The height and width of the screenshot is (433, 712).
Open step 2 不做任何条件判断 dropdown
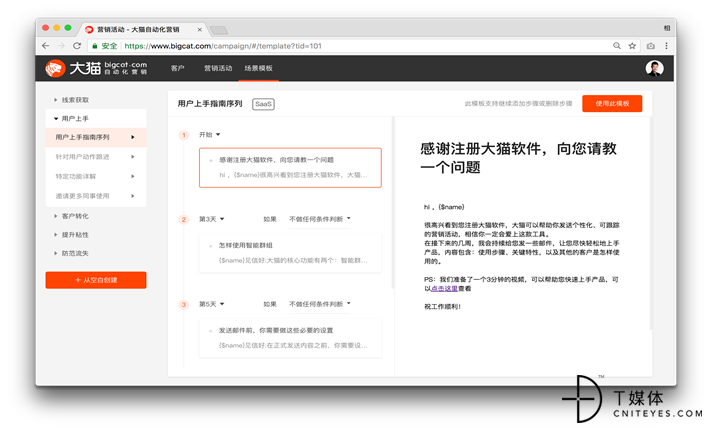click(320, 219)
